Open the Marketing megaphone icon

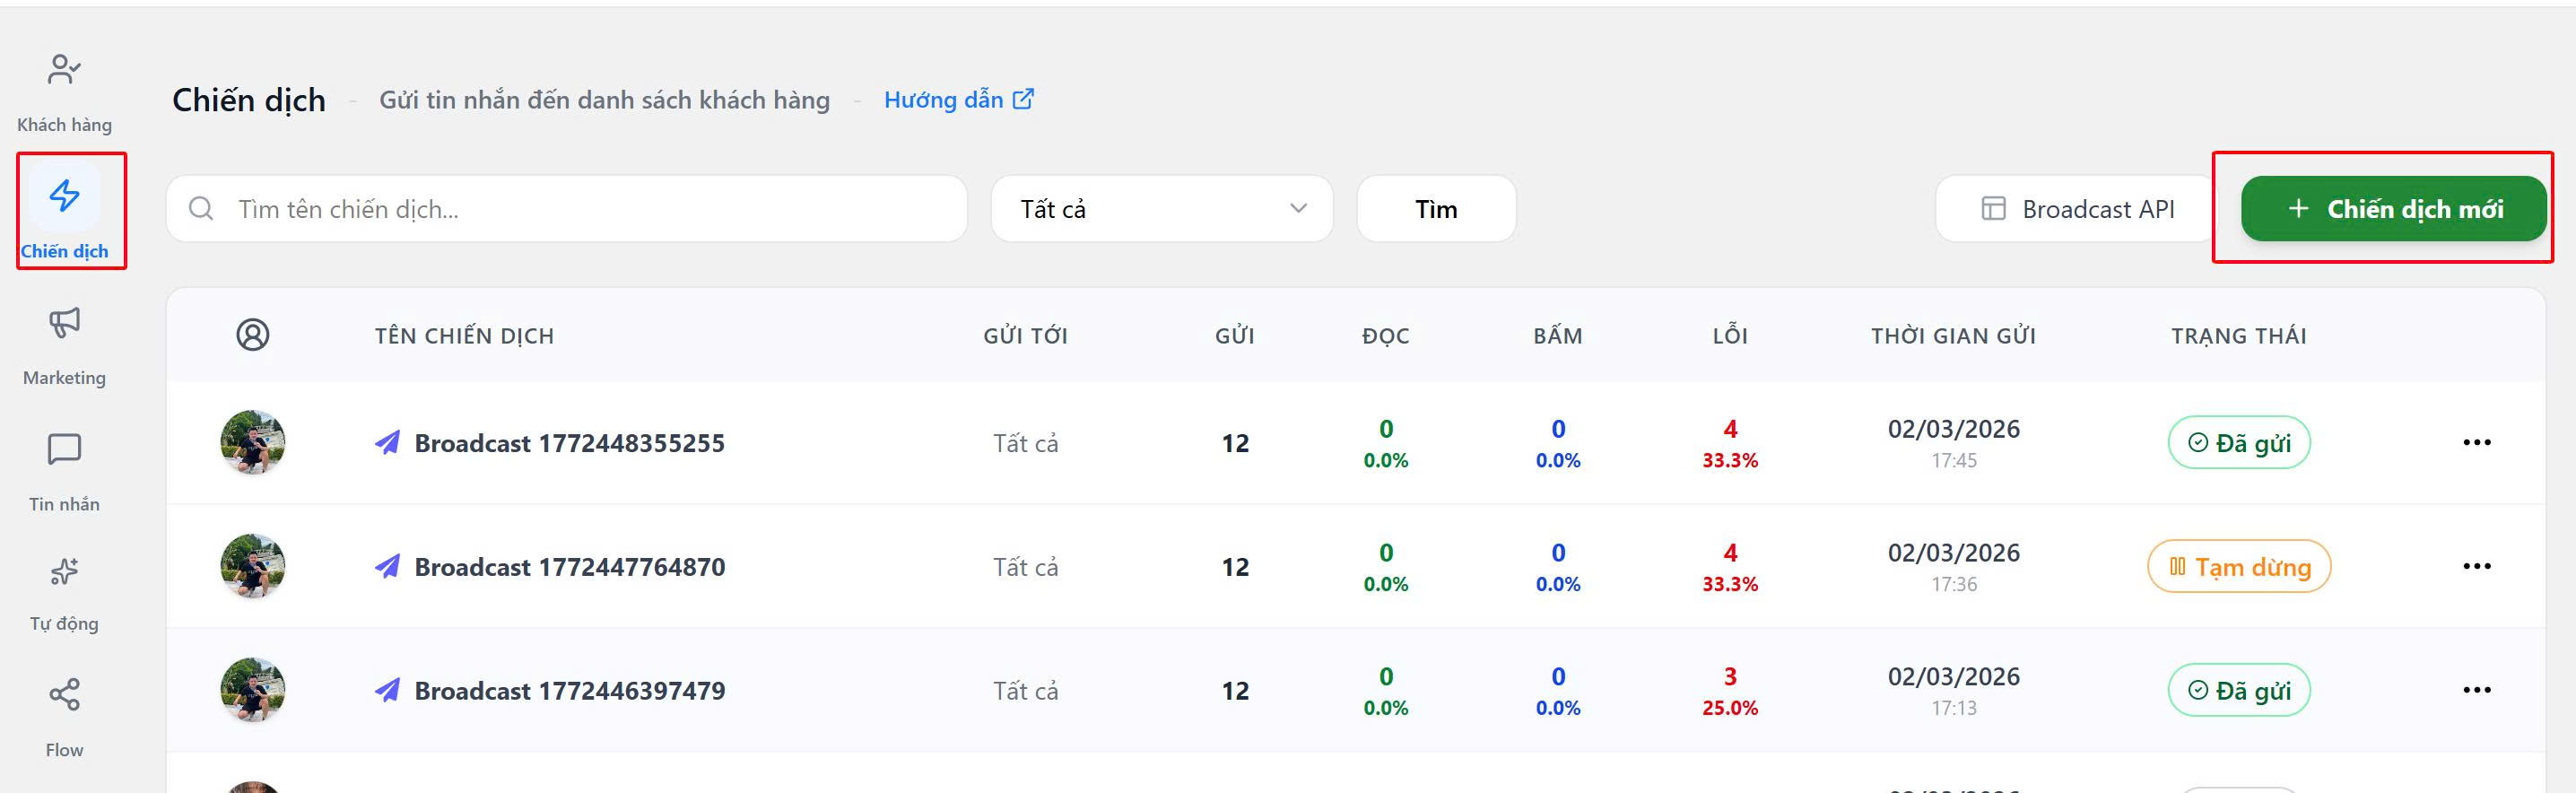(x=64, y=322)
